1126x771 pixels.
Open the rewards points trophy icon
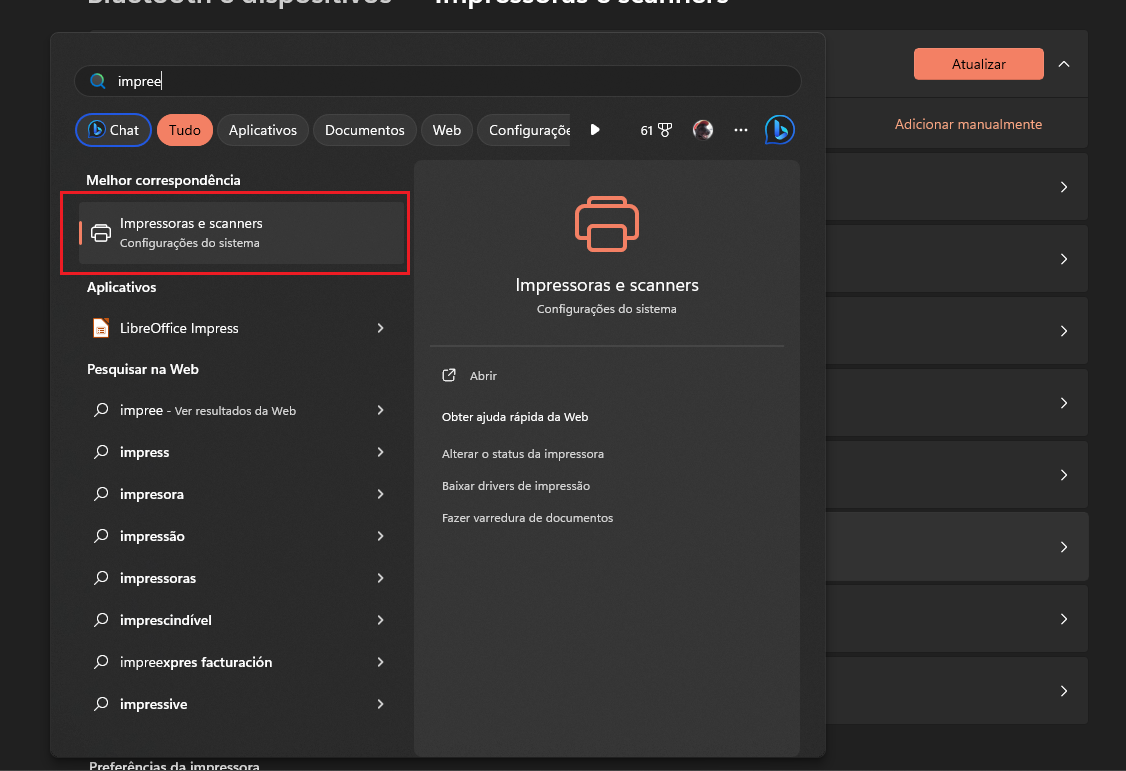point(664,130)
